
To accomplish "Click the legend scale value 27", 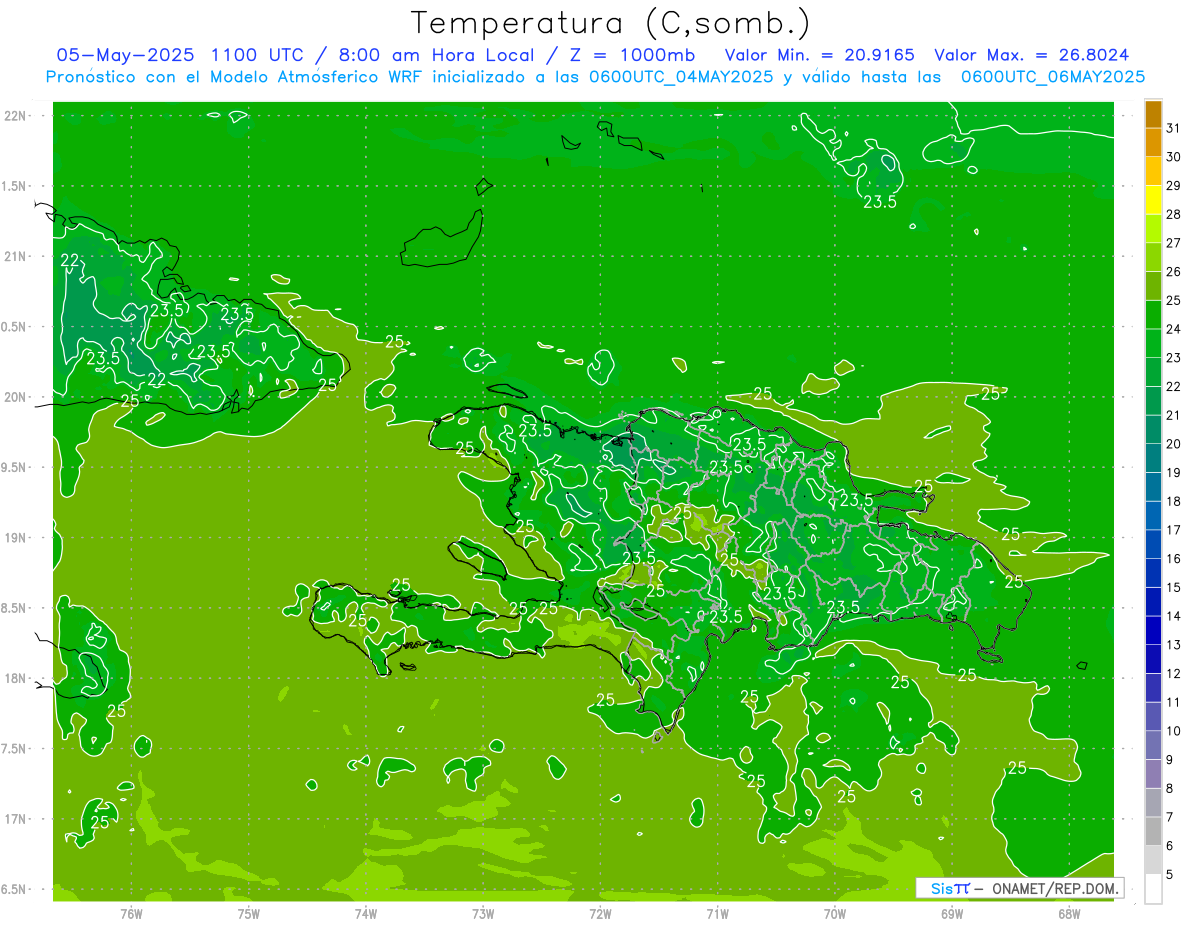I will coord(1173,243).
